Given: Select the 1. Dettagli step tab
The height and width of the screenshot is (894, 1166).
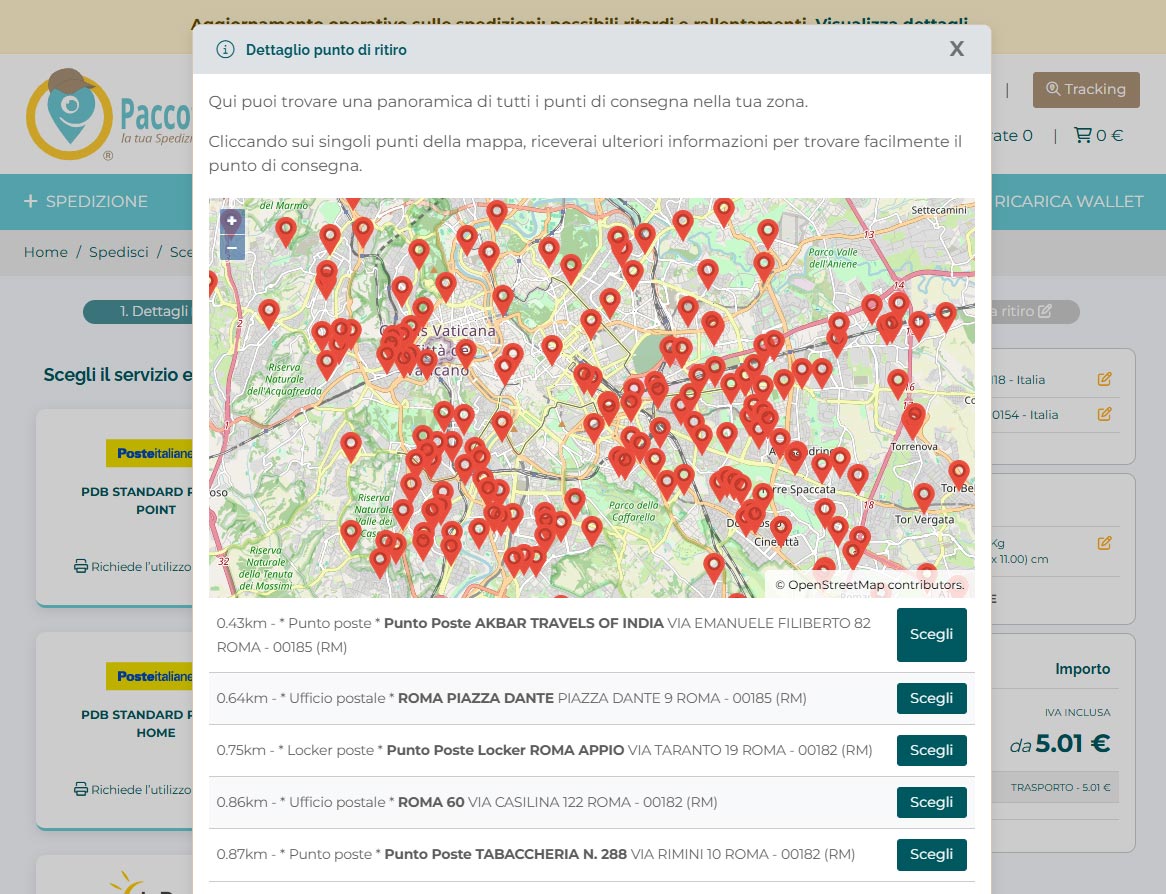Looking at the screenshot, I should point(138,312).
